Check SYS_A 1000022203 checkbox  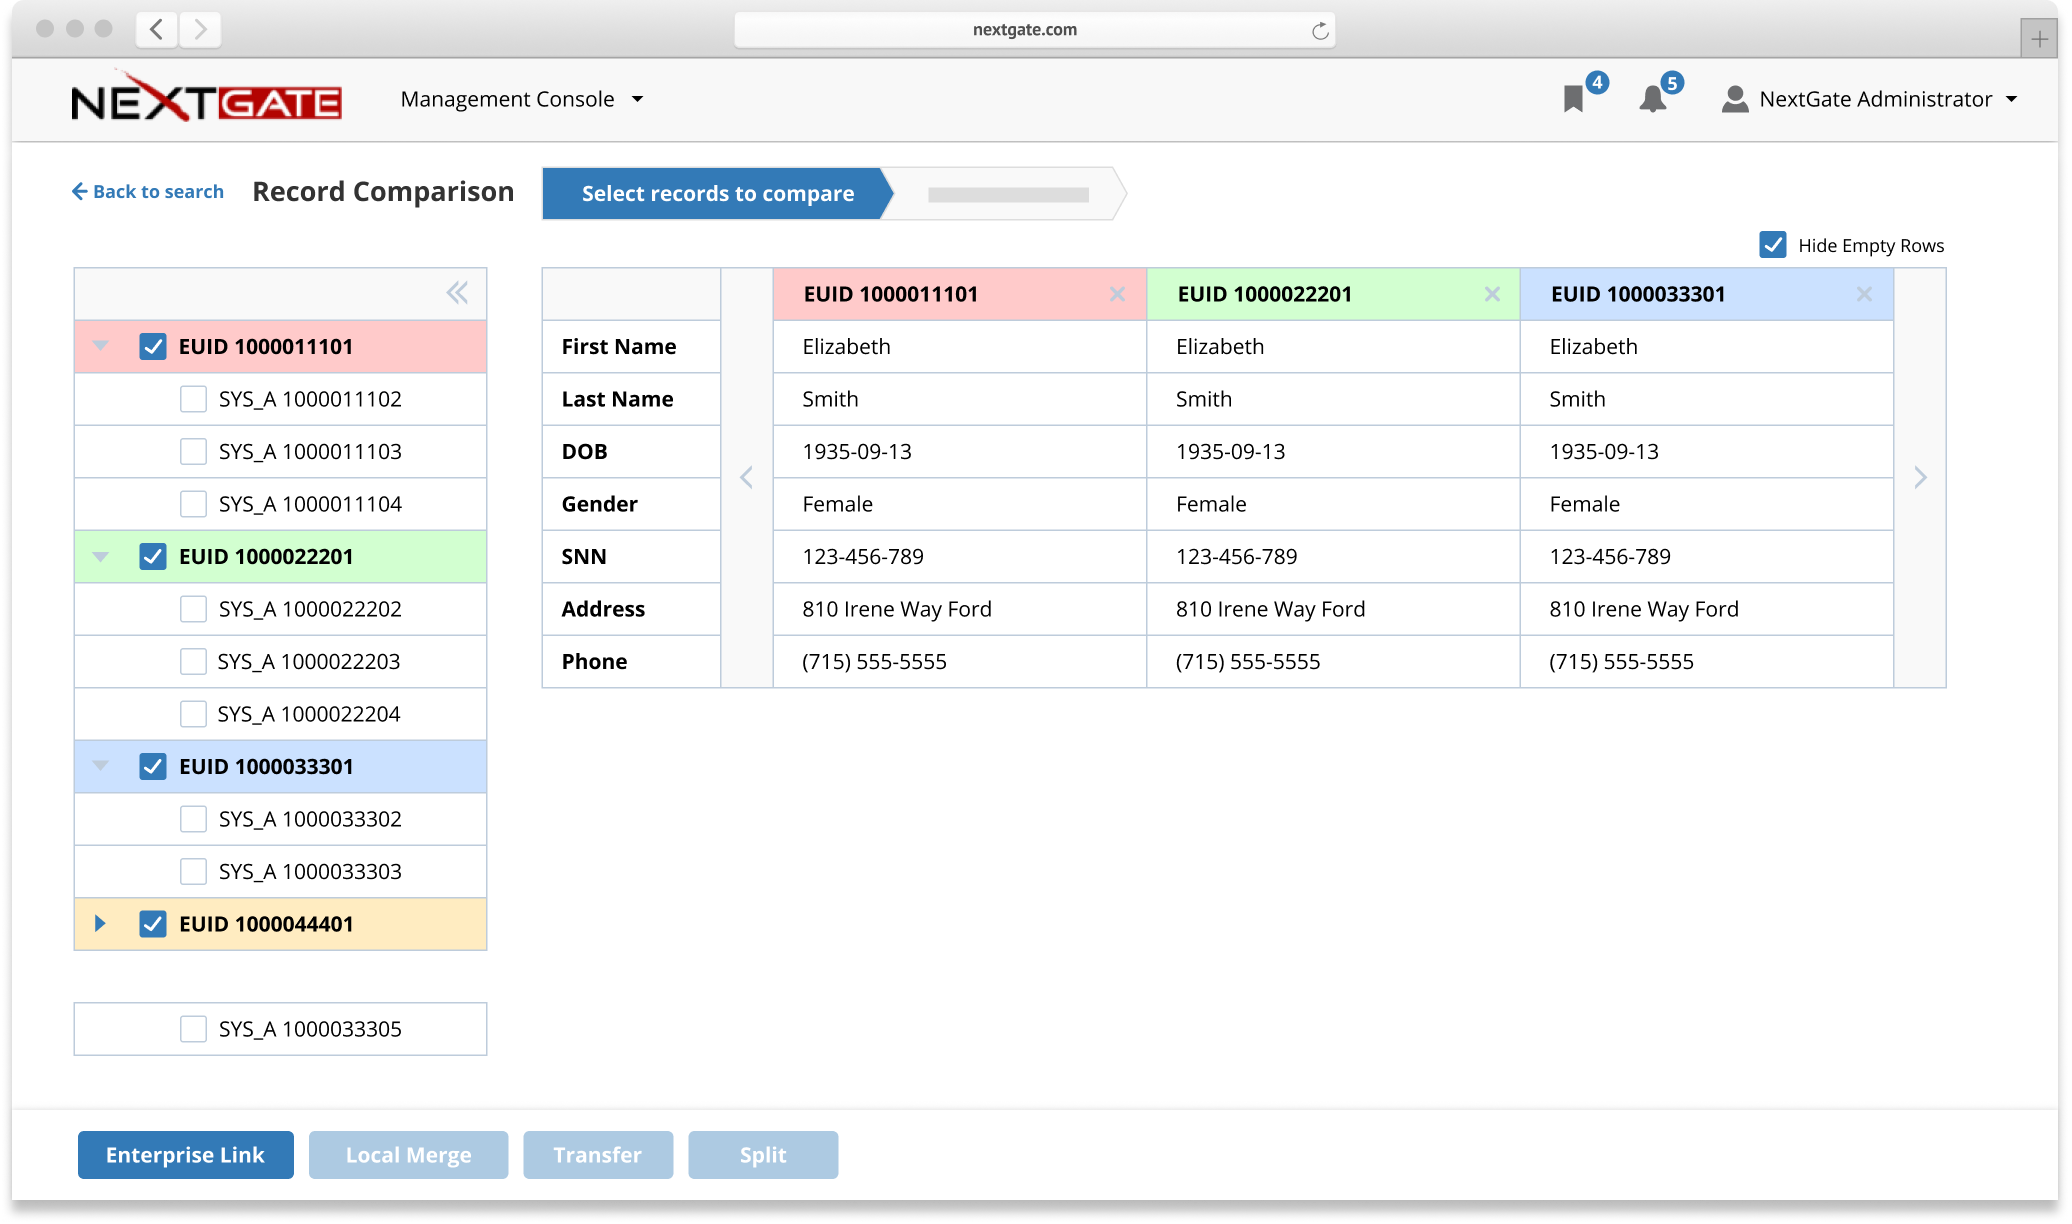click(x=193, y=662)
